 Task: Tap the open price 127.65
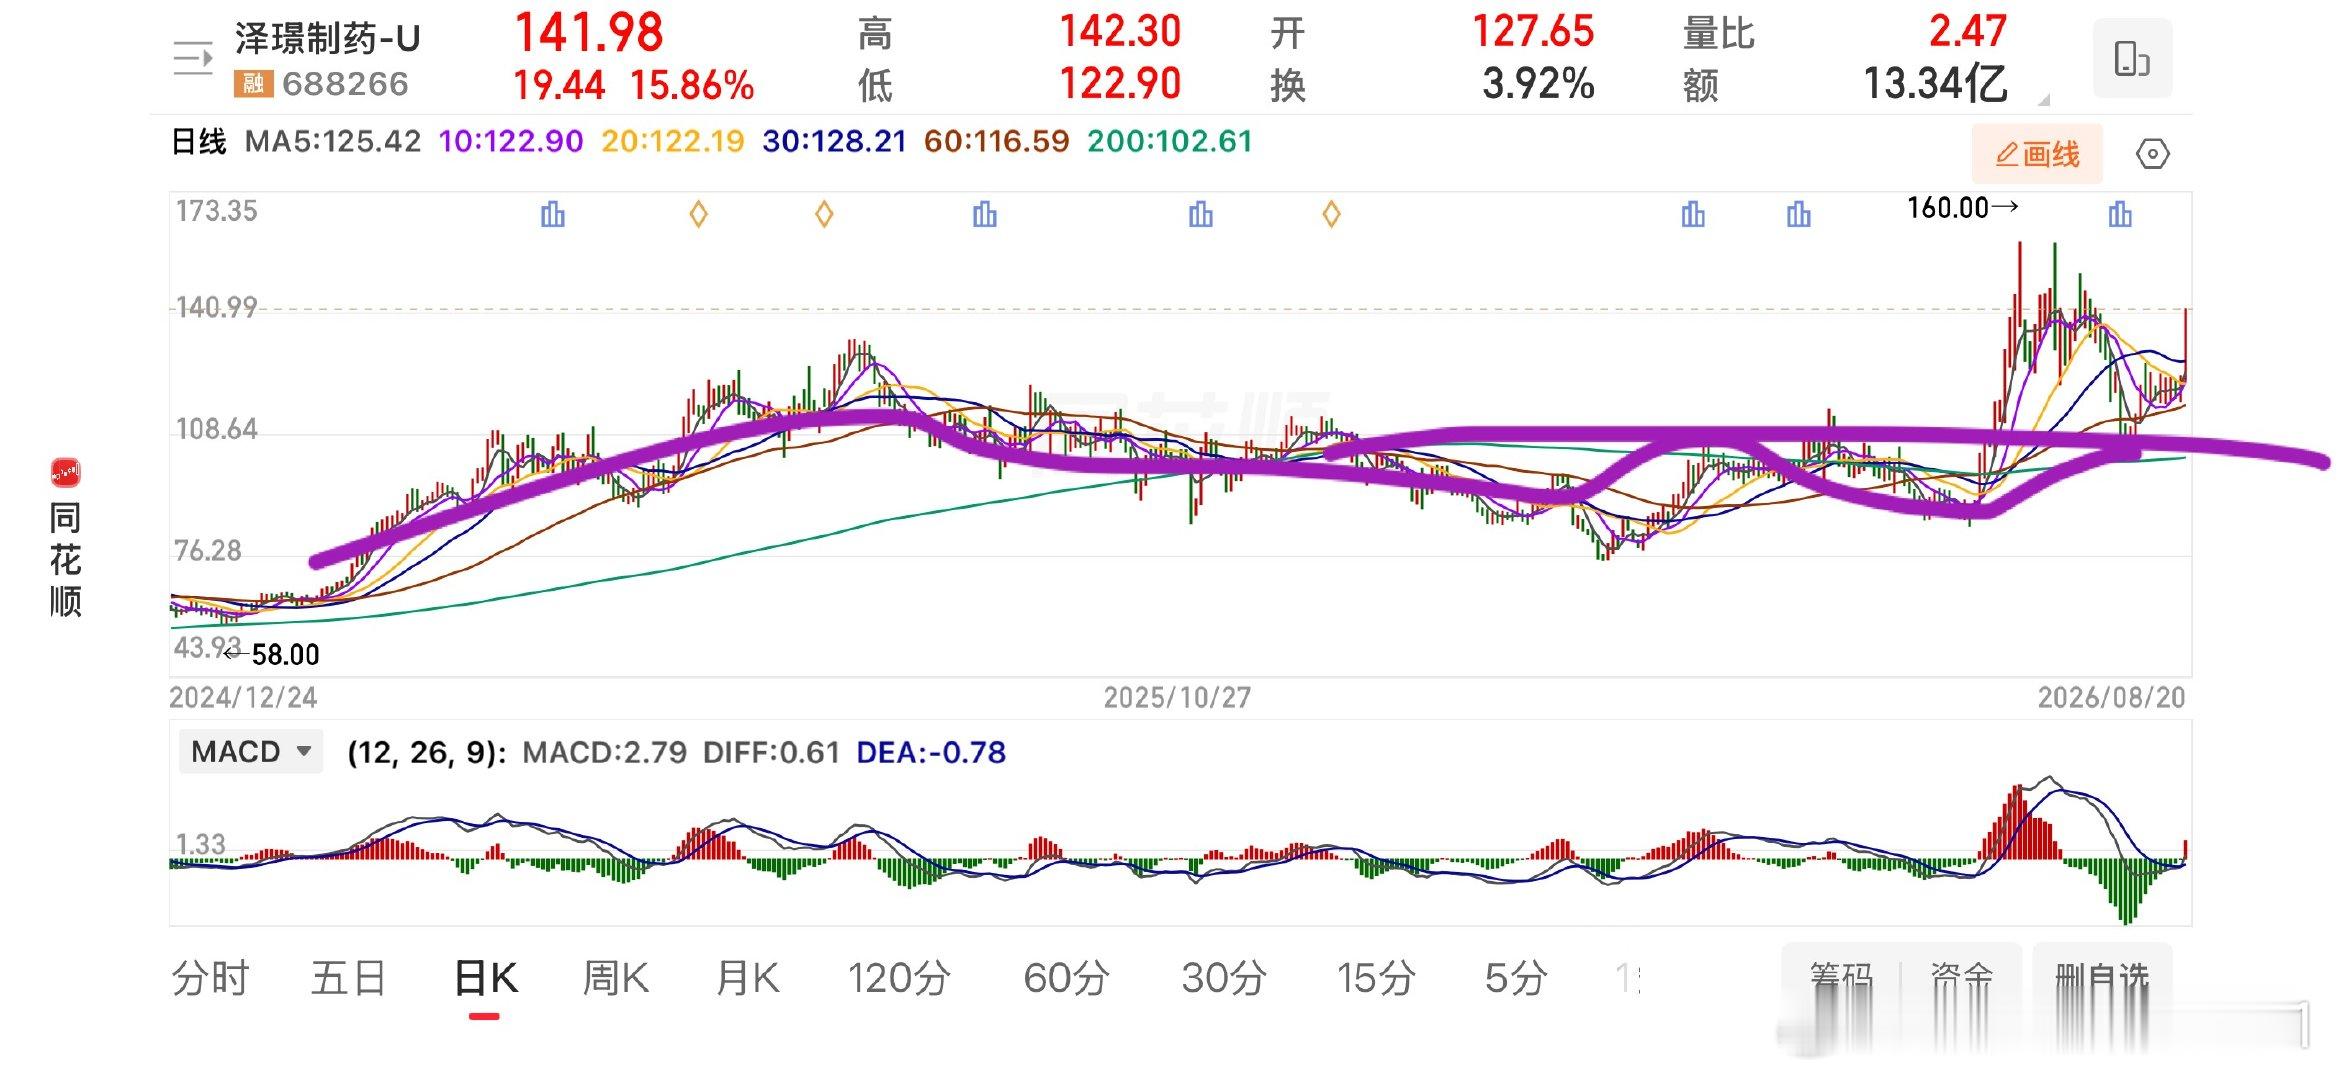click(x=1533, y=32)
